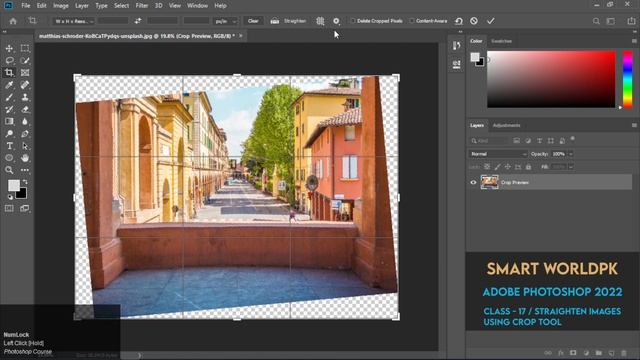Select the Gradient tool

coord(9,121)
